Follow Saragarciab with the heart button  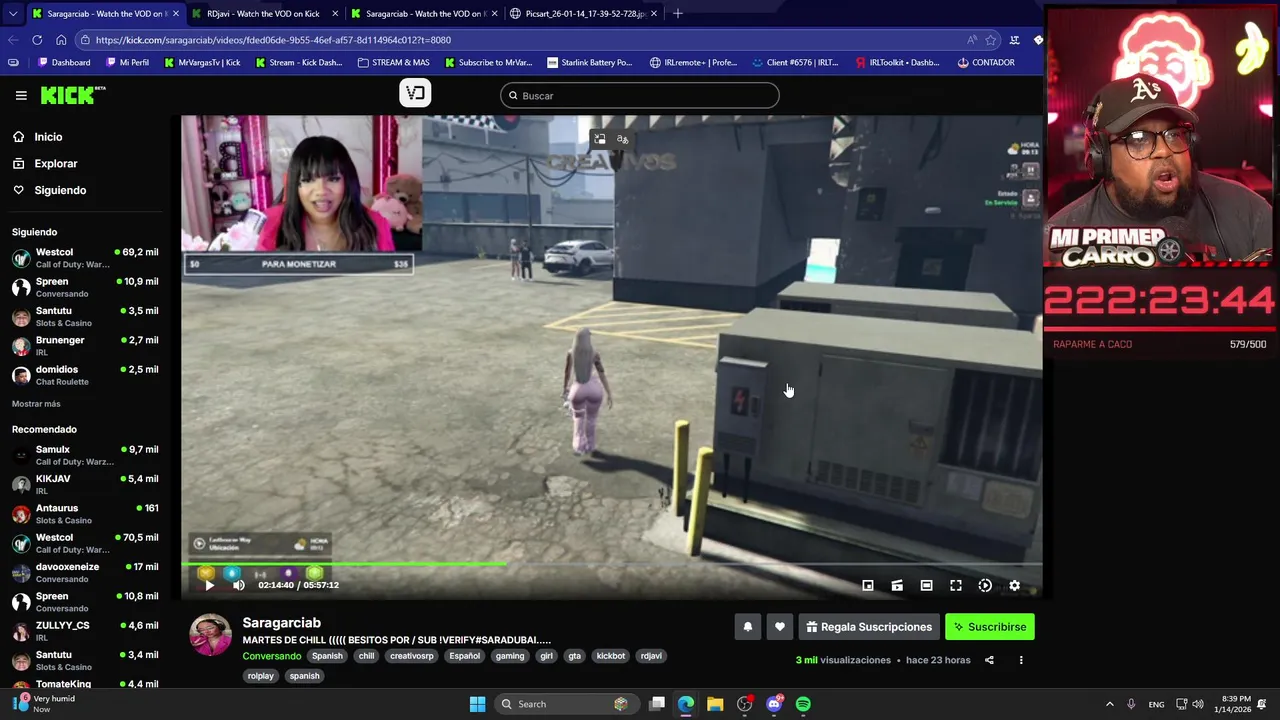pos(780,627)
